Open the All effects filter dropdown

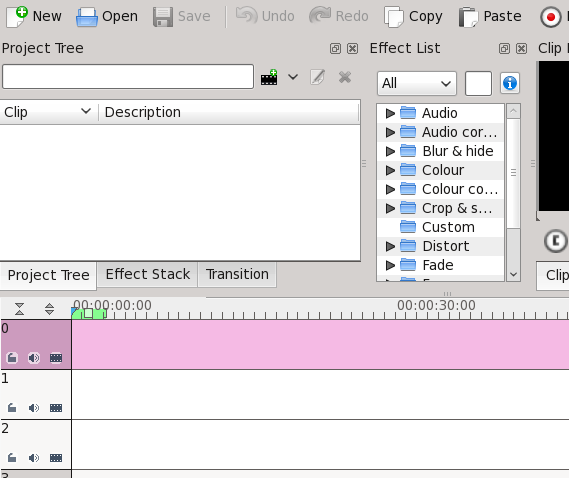(417, 83)
